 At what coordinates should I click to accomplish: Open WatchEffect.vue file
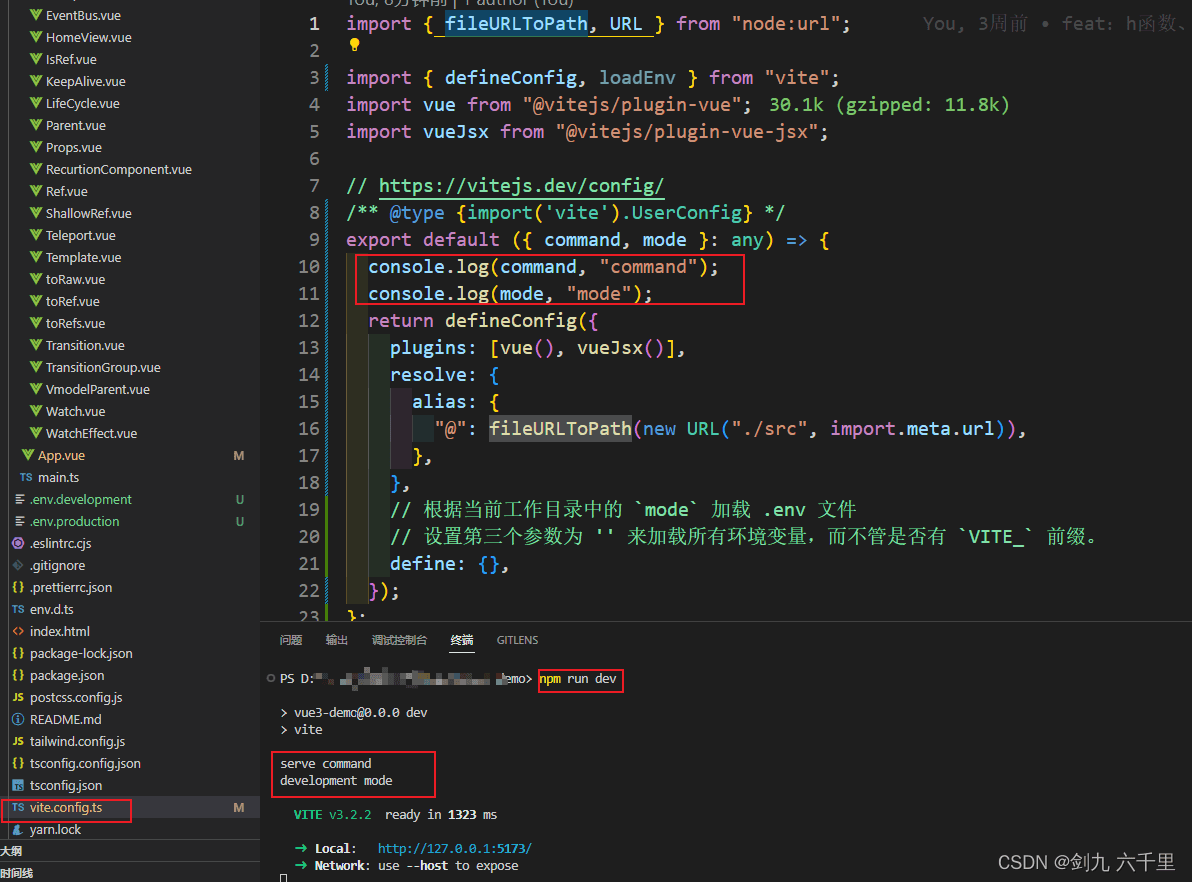click(x=91, y=434)
